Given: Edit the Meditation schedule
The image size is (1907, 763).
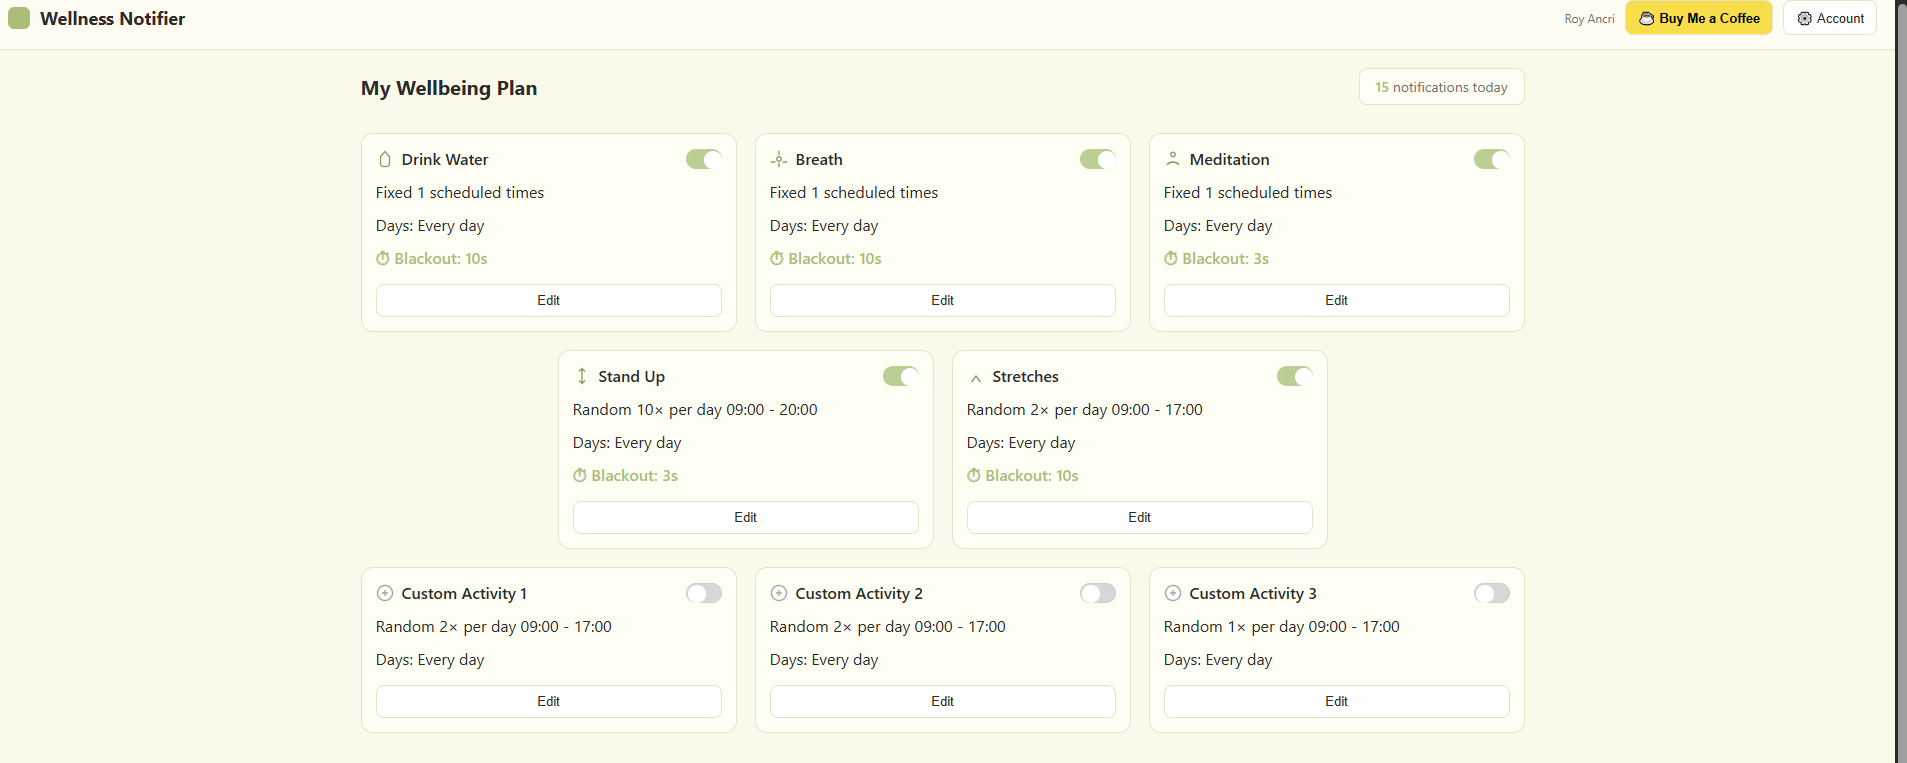Looking at the screenshot, I should point(1337,300).
